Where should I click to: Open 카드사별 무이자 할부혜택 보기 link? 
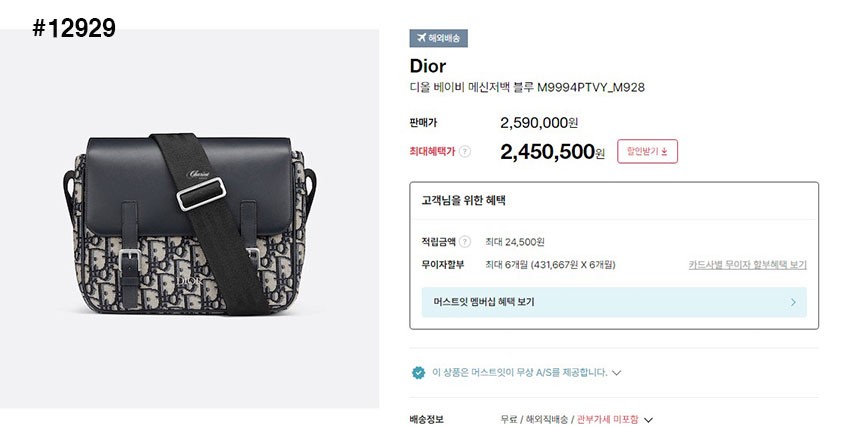click(x=748, y=265)
